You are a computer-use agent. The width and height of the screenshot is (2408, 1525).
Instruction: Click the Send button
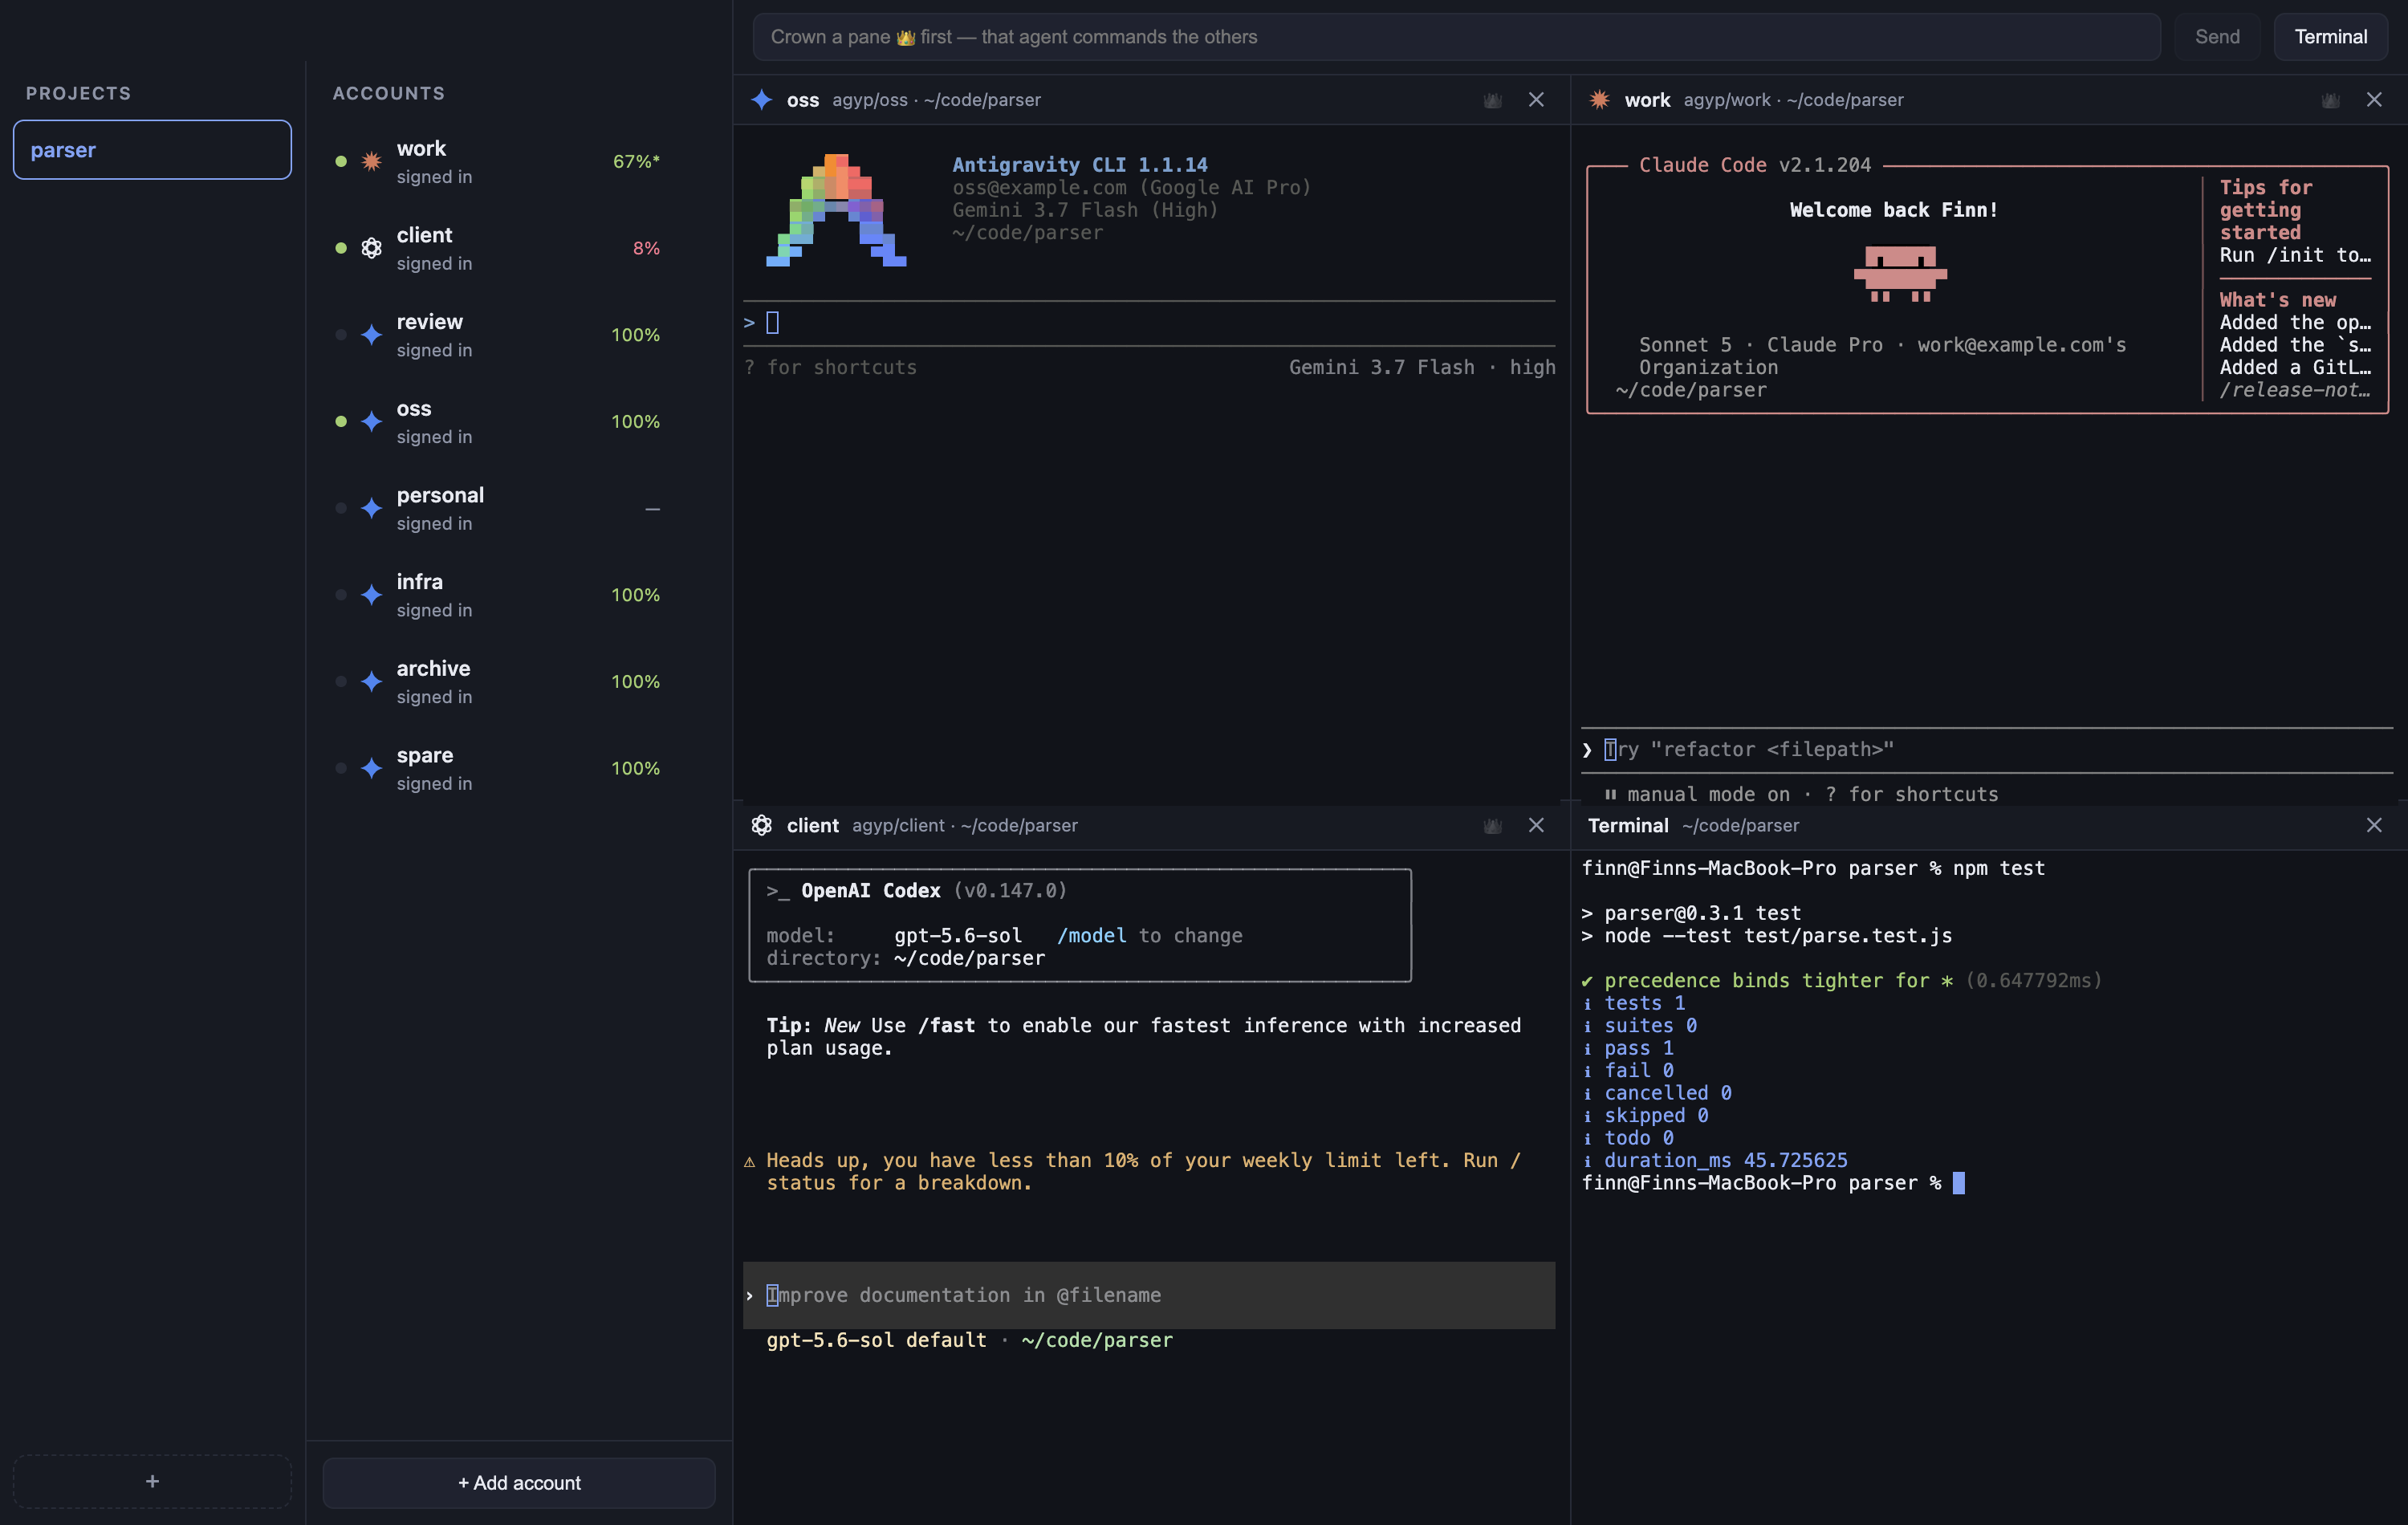pos(2217,37)
